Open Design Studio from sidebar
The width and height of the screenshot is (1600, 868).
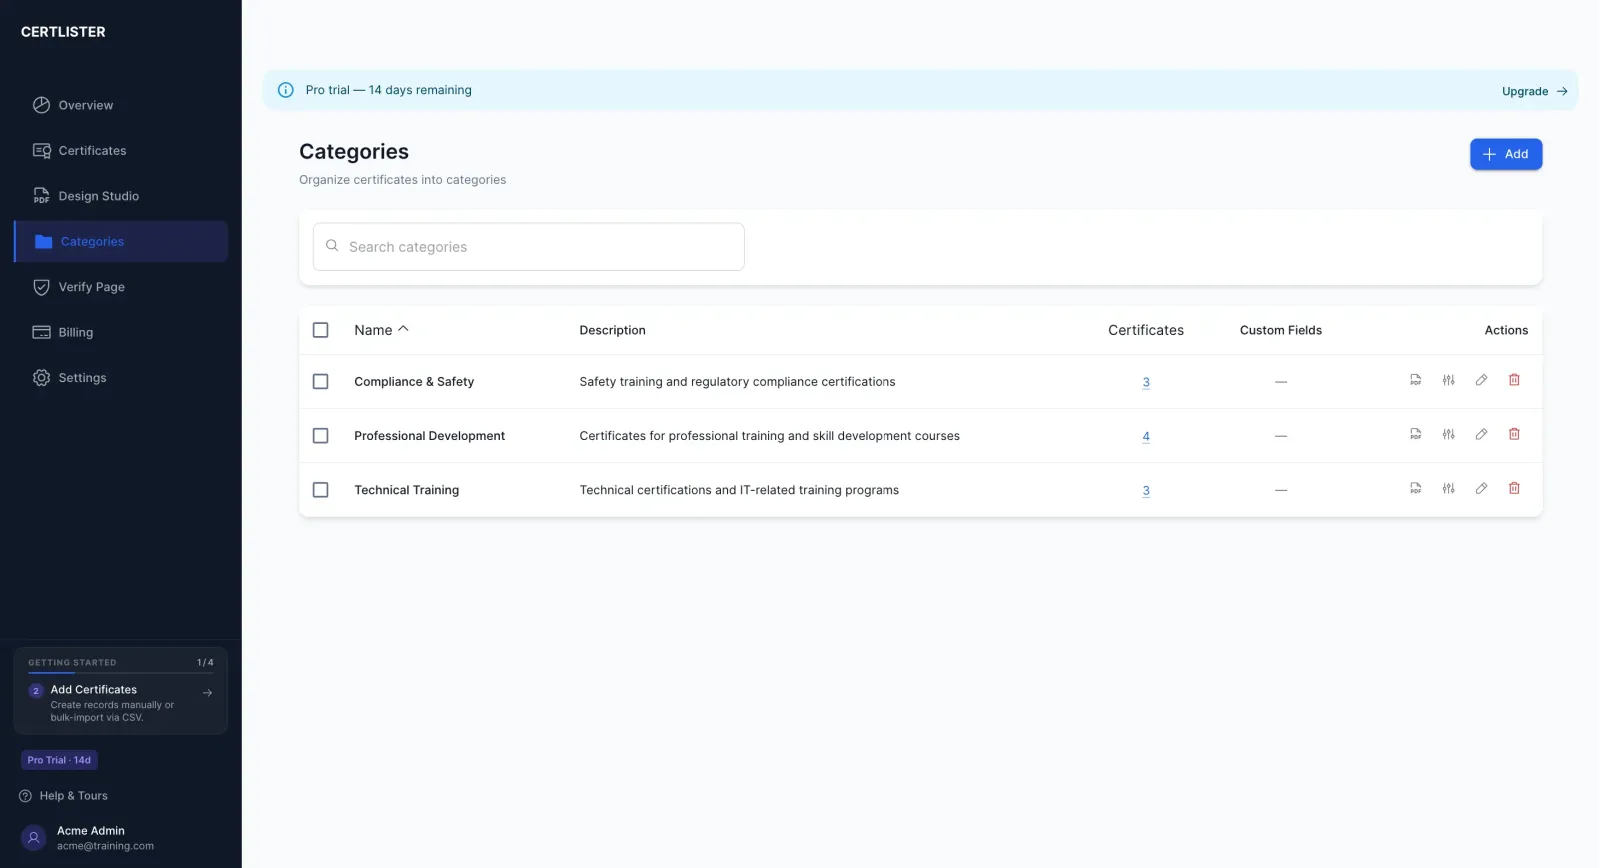point(121,196)
